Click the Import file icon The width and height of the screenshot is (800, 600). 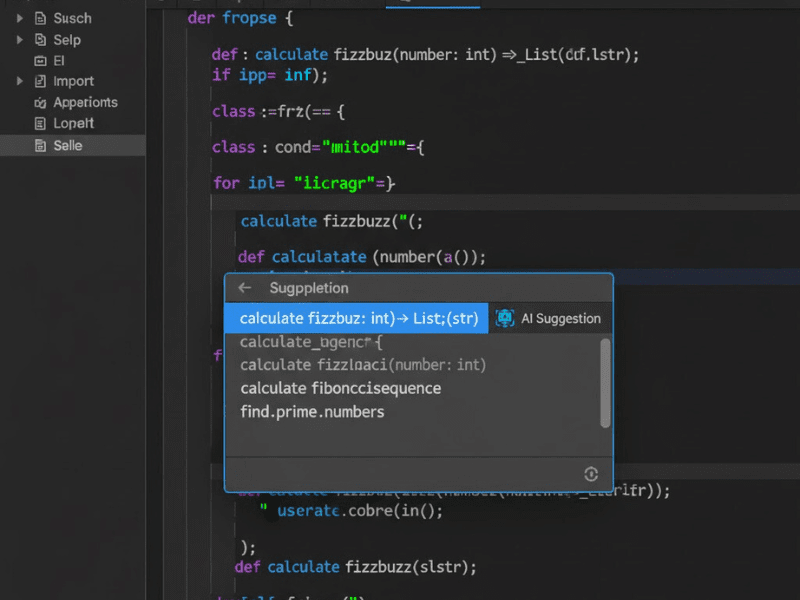coord(39,81)
